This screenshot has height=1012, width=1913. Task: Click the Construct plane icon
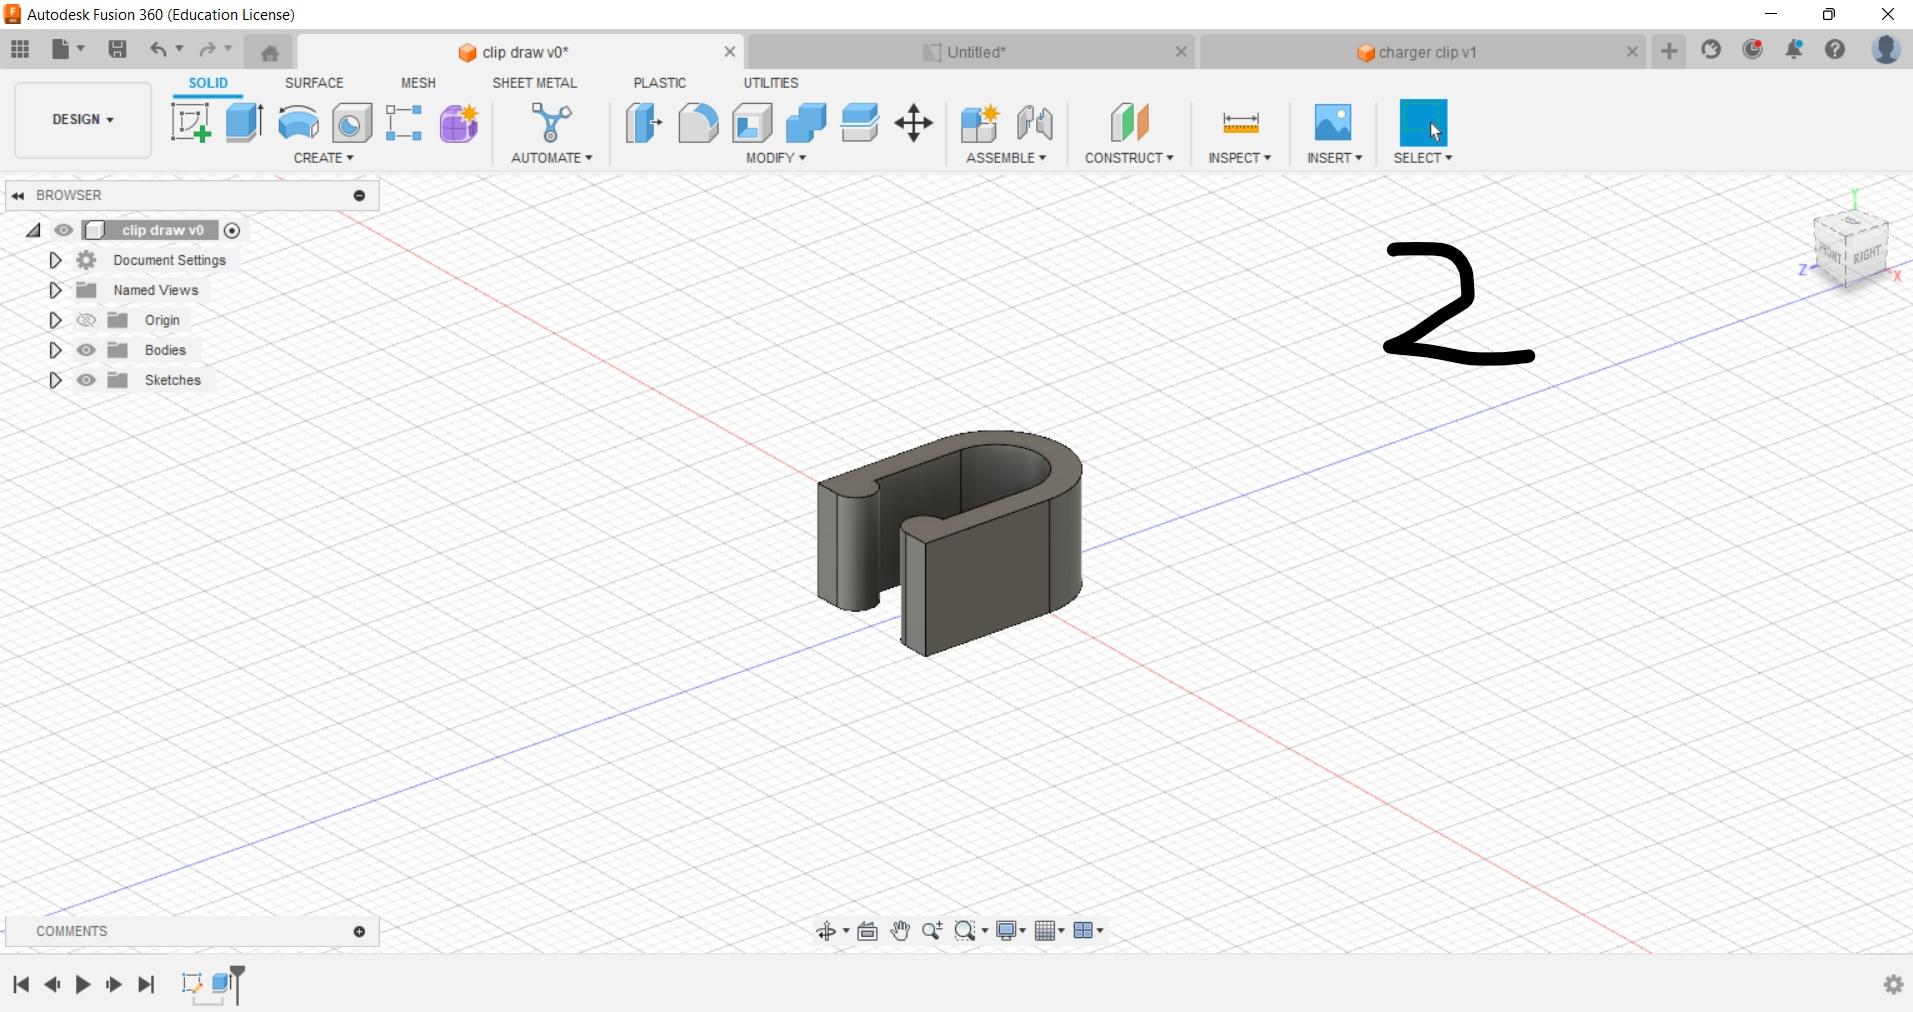click(x=1129, y=123)
